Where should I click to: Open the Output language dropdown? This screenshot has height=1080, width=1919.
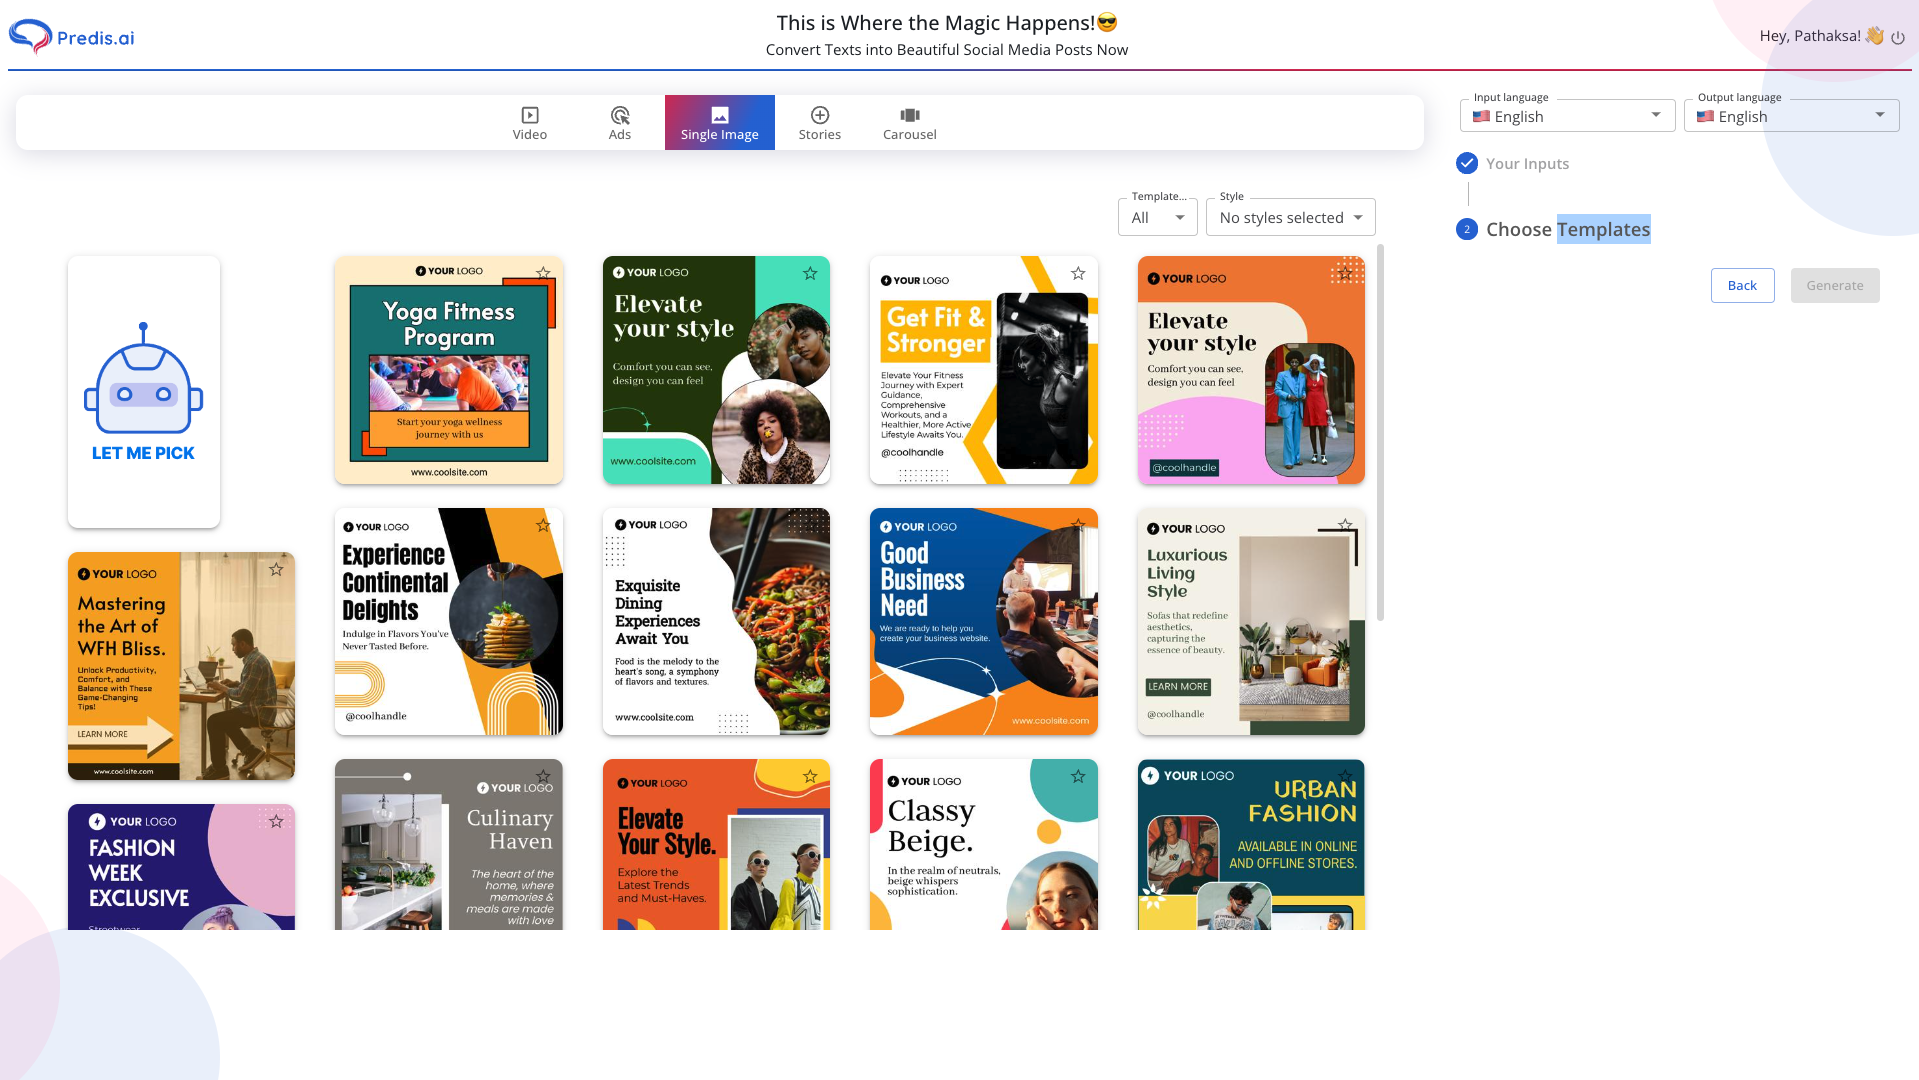[1790, 116]
